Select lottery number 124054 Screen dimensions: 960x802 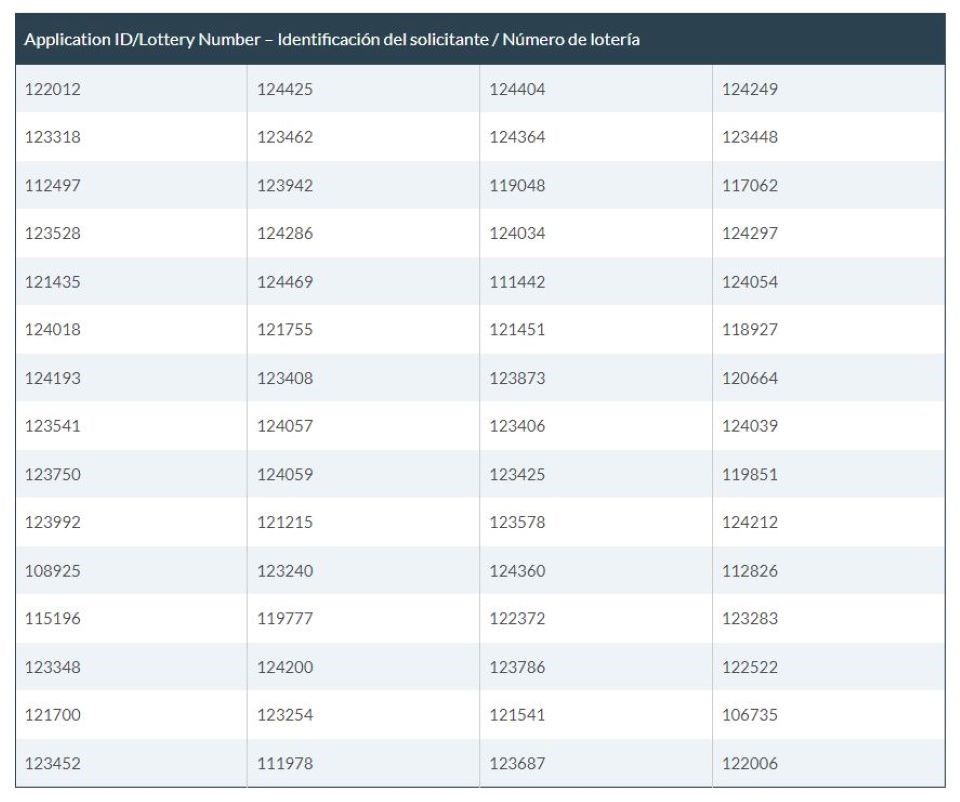coord(749,282)
